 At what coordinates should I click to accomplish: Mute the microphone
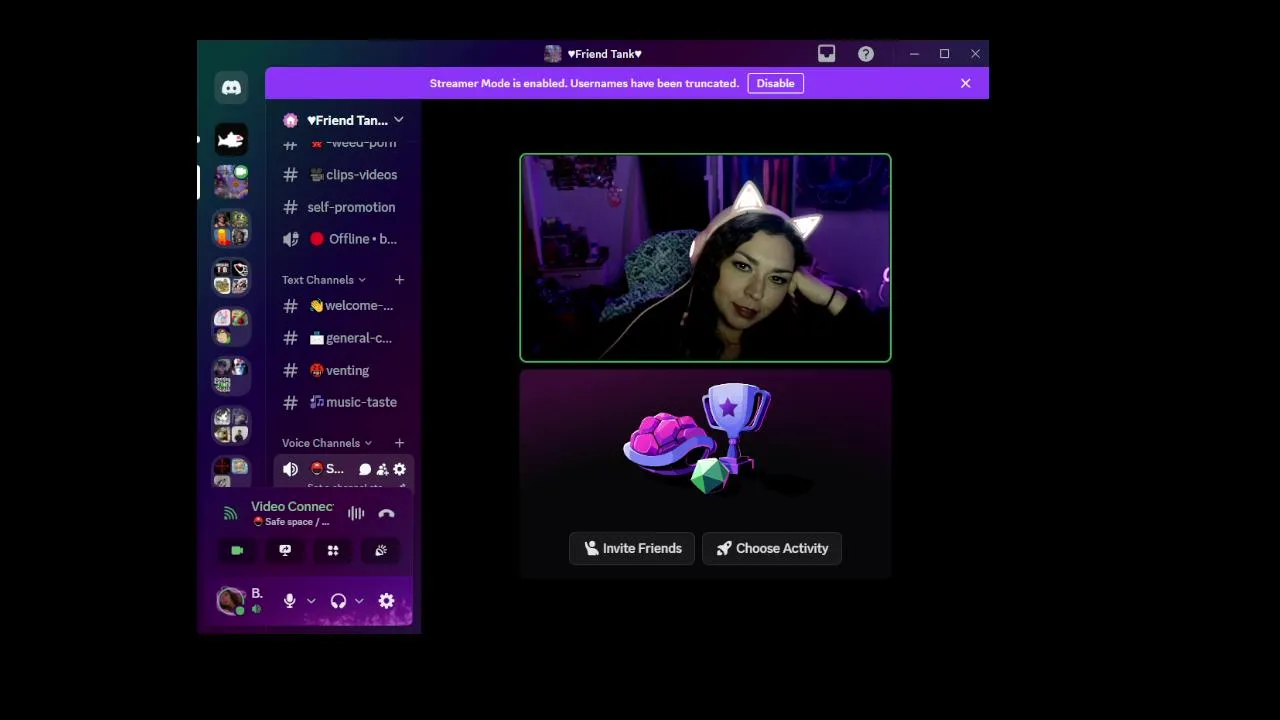tap(290, 601)
